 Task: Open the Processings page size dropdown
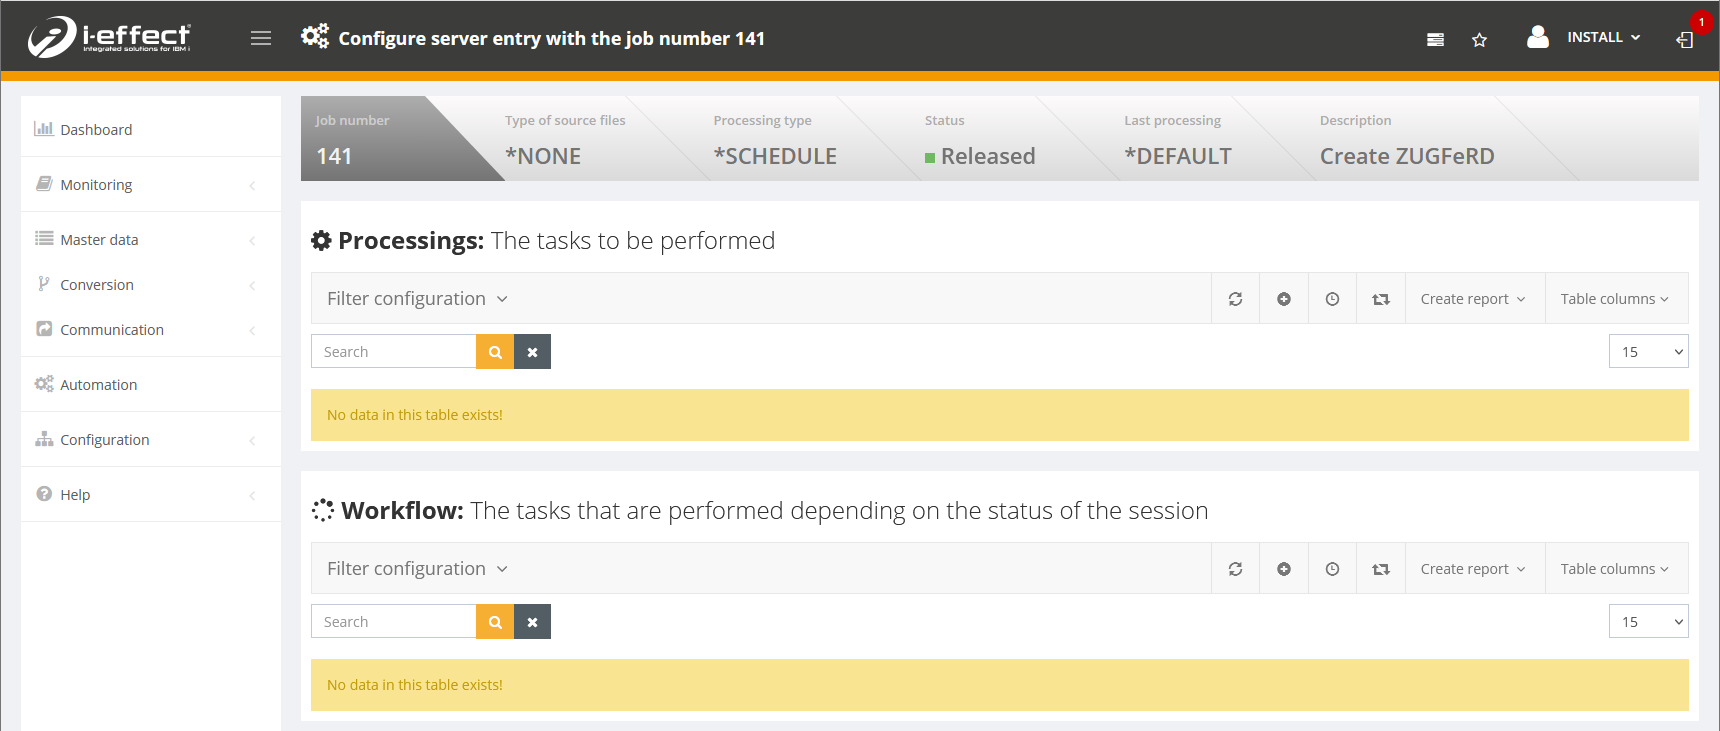coord(1648,352)
